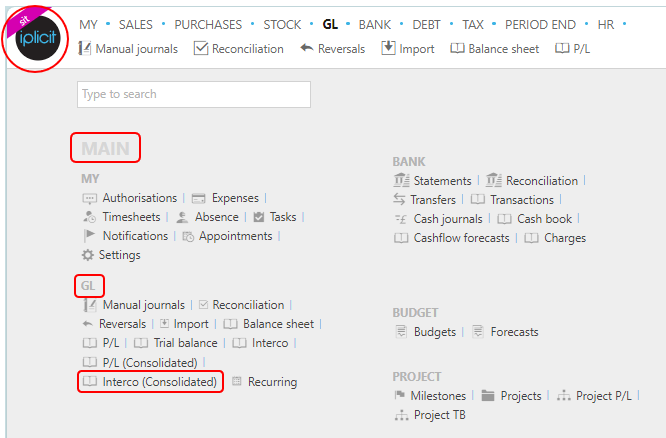Screen dimensions: 666x438
Task: Click Reconciliation checkbox icon in top toolbar
Action: pyautogui.click(x=201, y=48)
